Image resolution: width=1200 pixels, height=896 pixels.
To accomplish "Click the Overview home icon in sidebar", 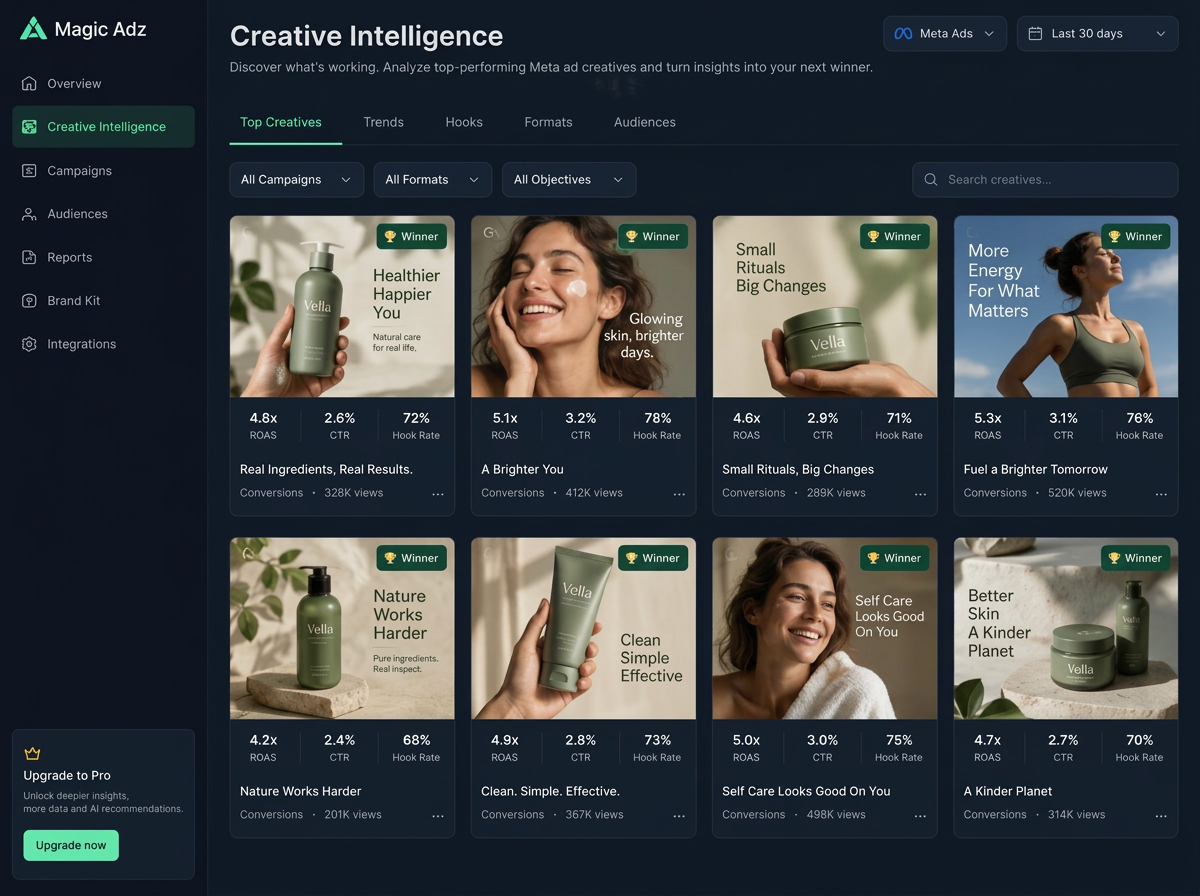I will [x=29, y=83].
